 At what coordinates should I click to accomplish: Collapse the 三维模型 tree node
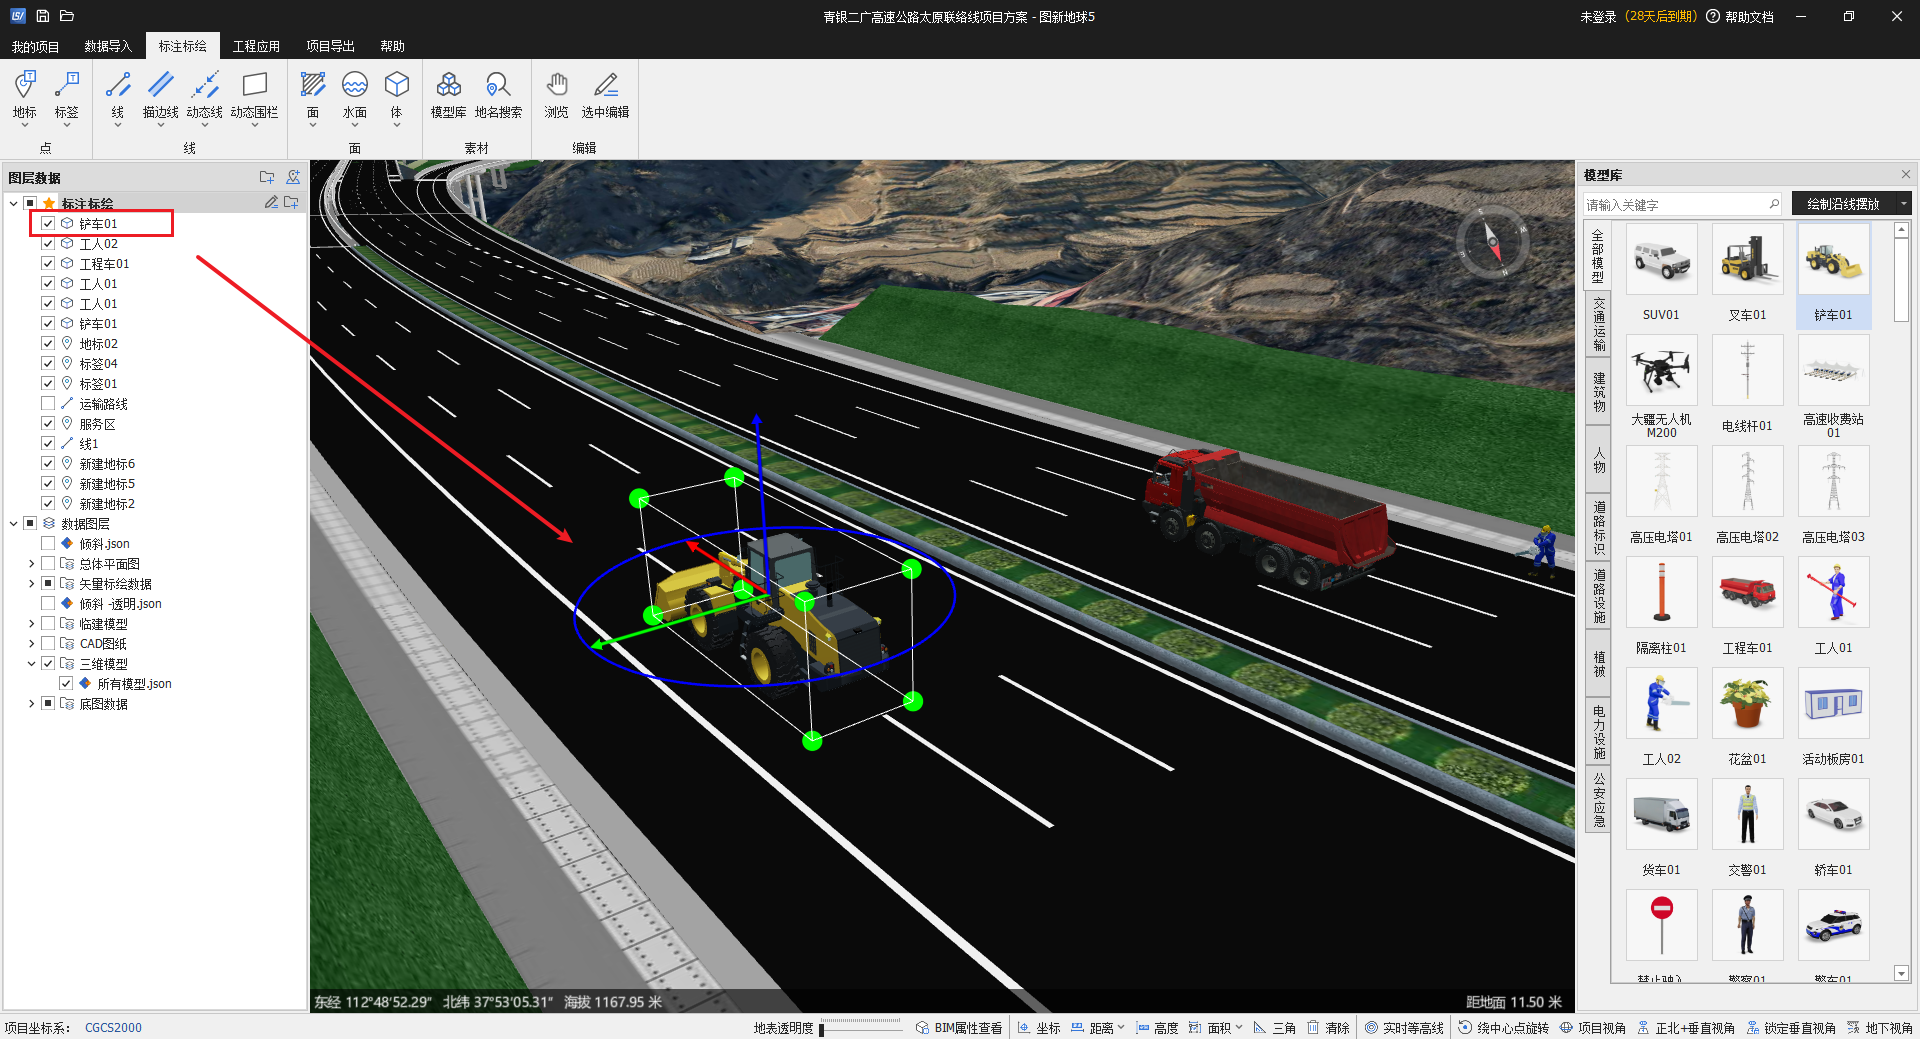point(31,664)
